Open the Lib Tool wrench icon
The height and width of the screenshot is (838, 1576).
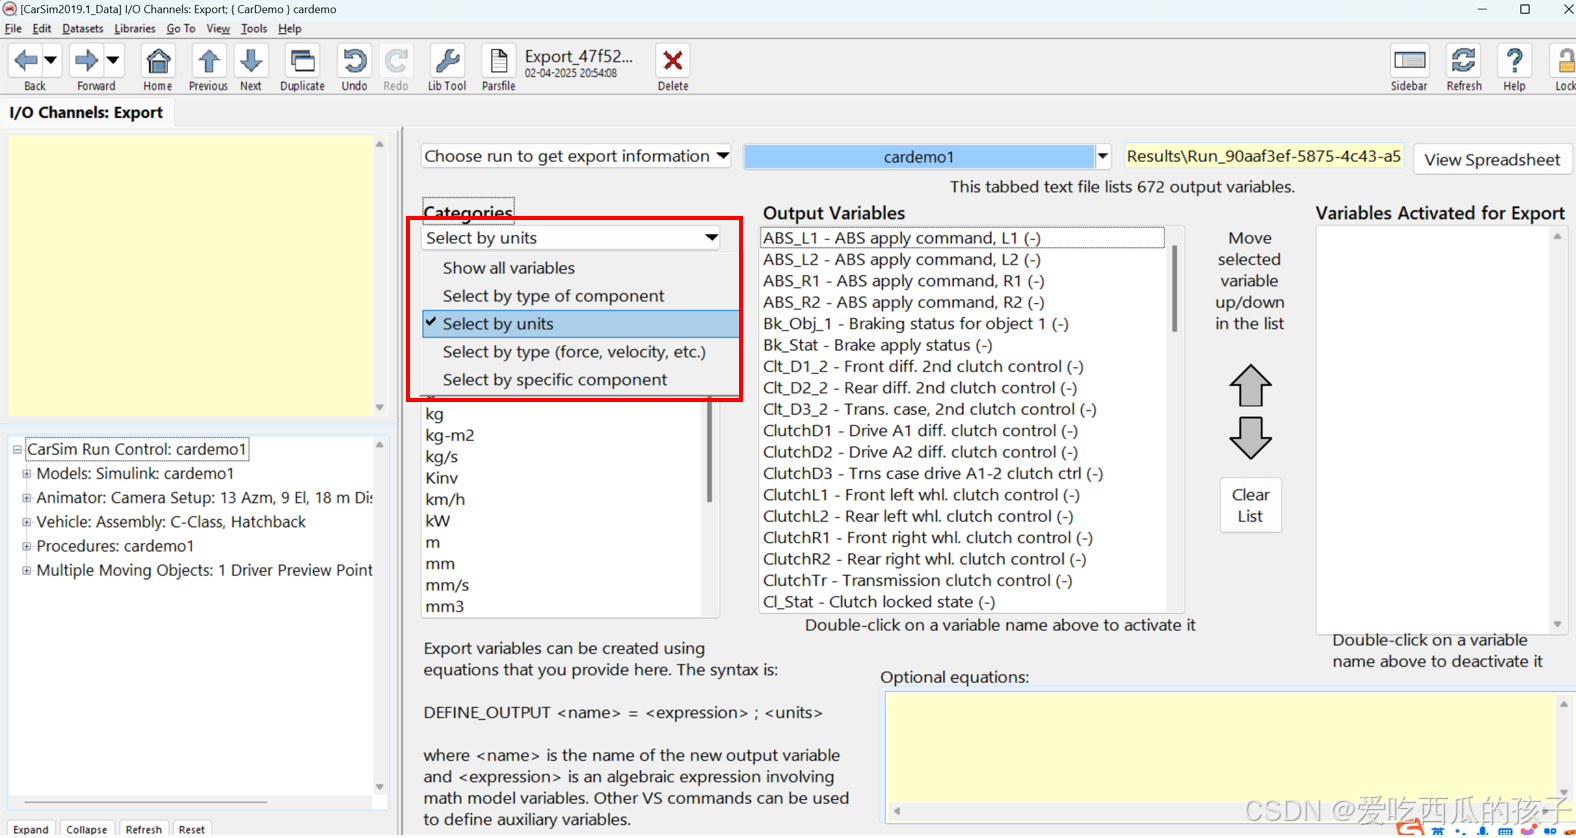point(447,61)
